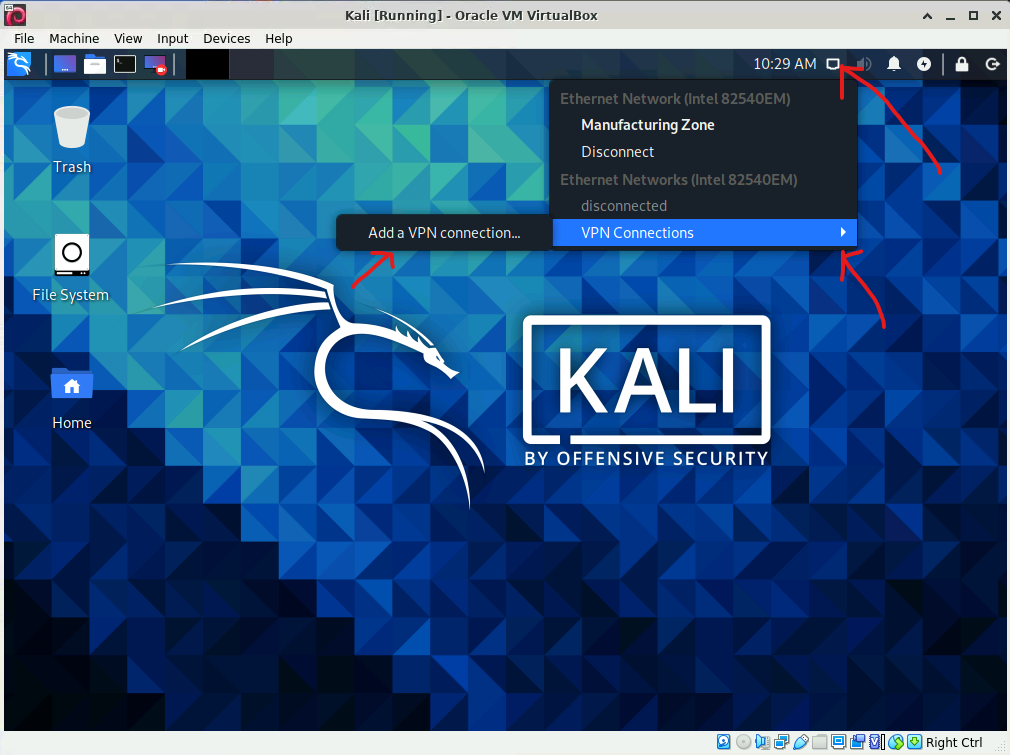1010x755 pixels.
Task: Click the hard disk activity status icon
Action: (x=723, y=742)
